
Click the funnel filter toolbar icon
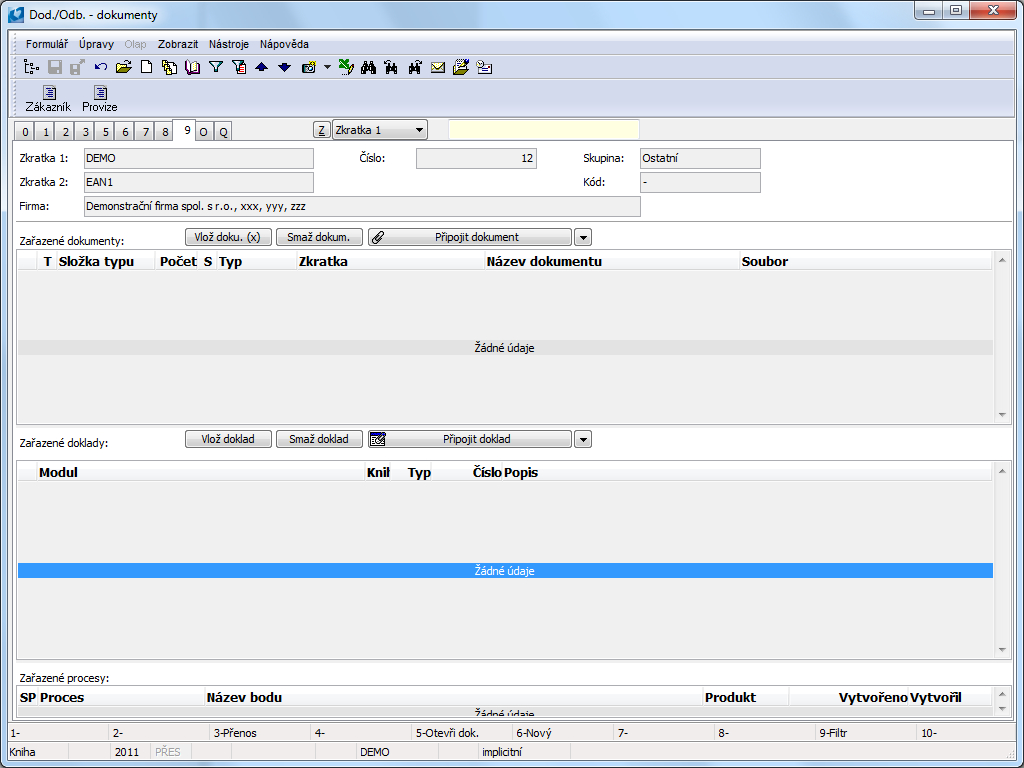coord(215,67)
